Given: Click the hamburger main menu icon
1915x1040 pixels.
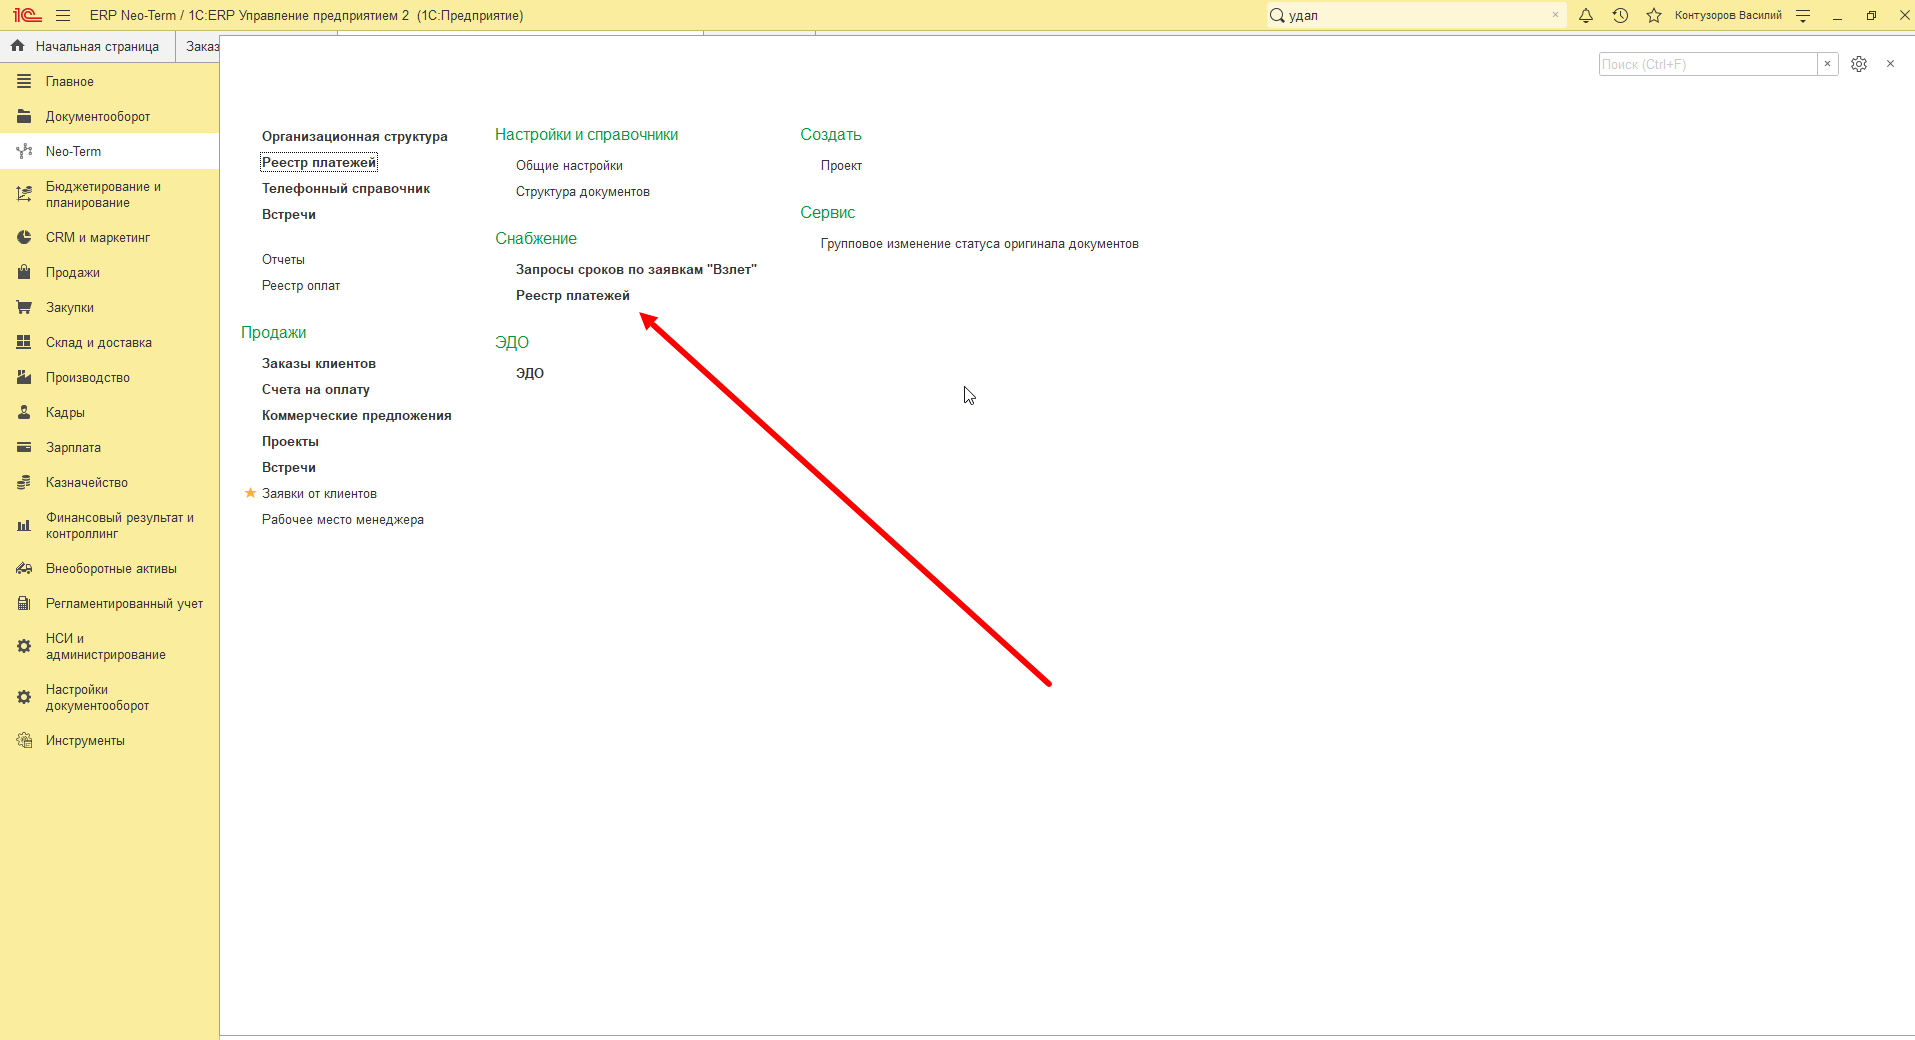Looking at the screenshot, I should (x=63, y=15).
